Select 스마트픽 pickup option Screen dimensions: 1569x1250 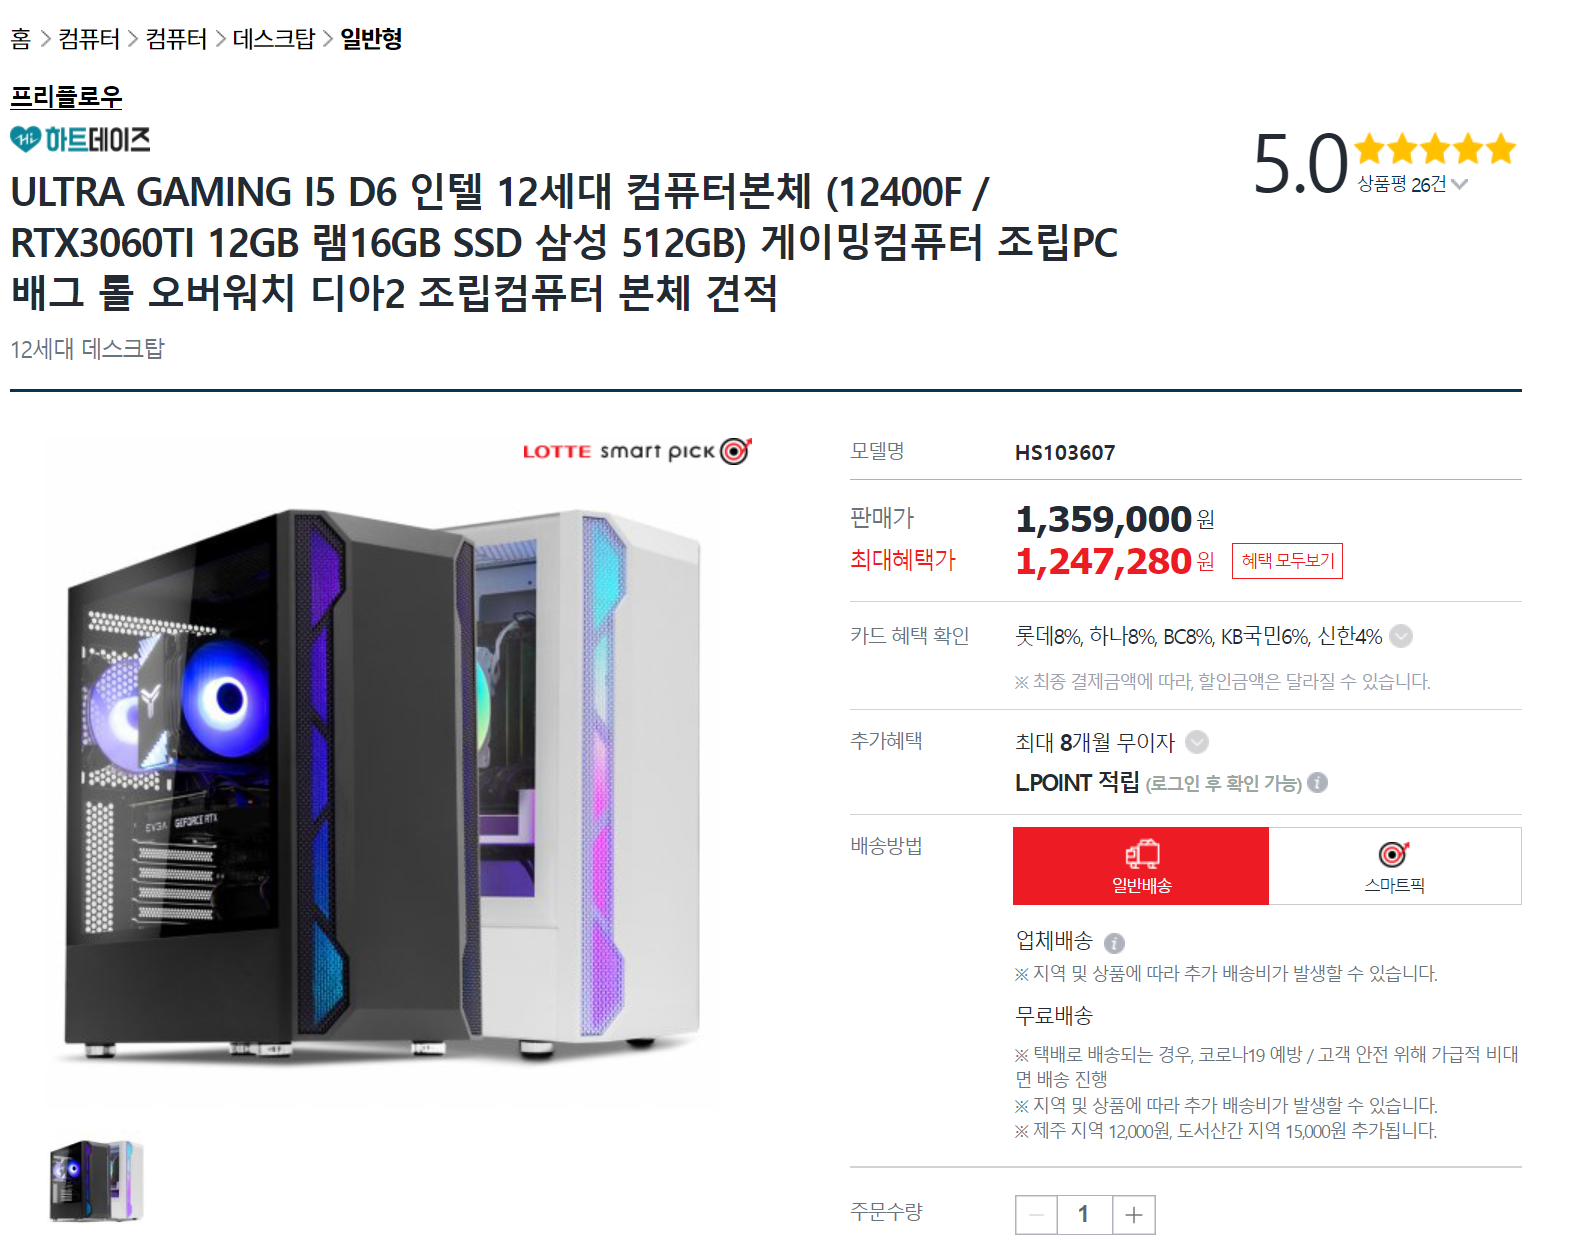point(1395,866)
